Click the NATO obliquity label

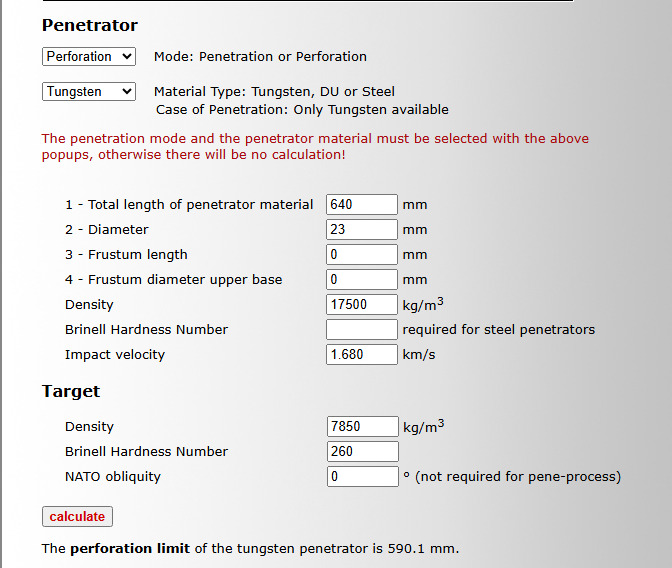113,477
